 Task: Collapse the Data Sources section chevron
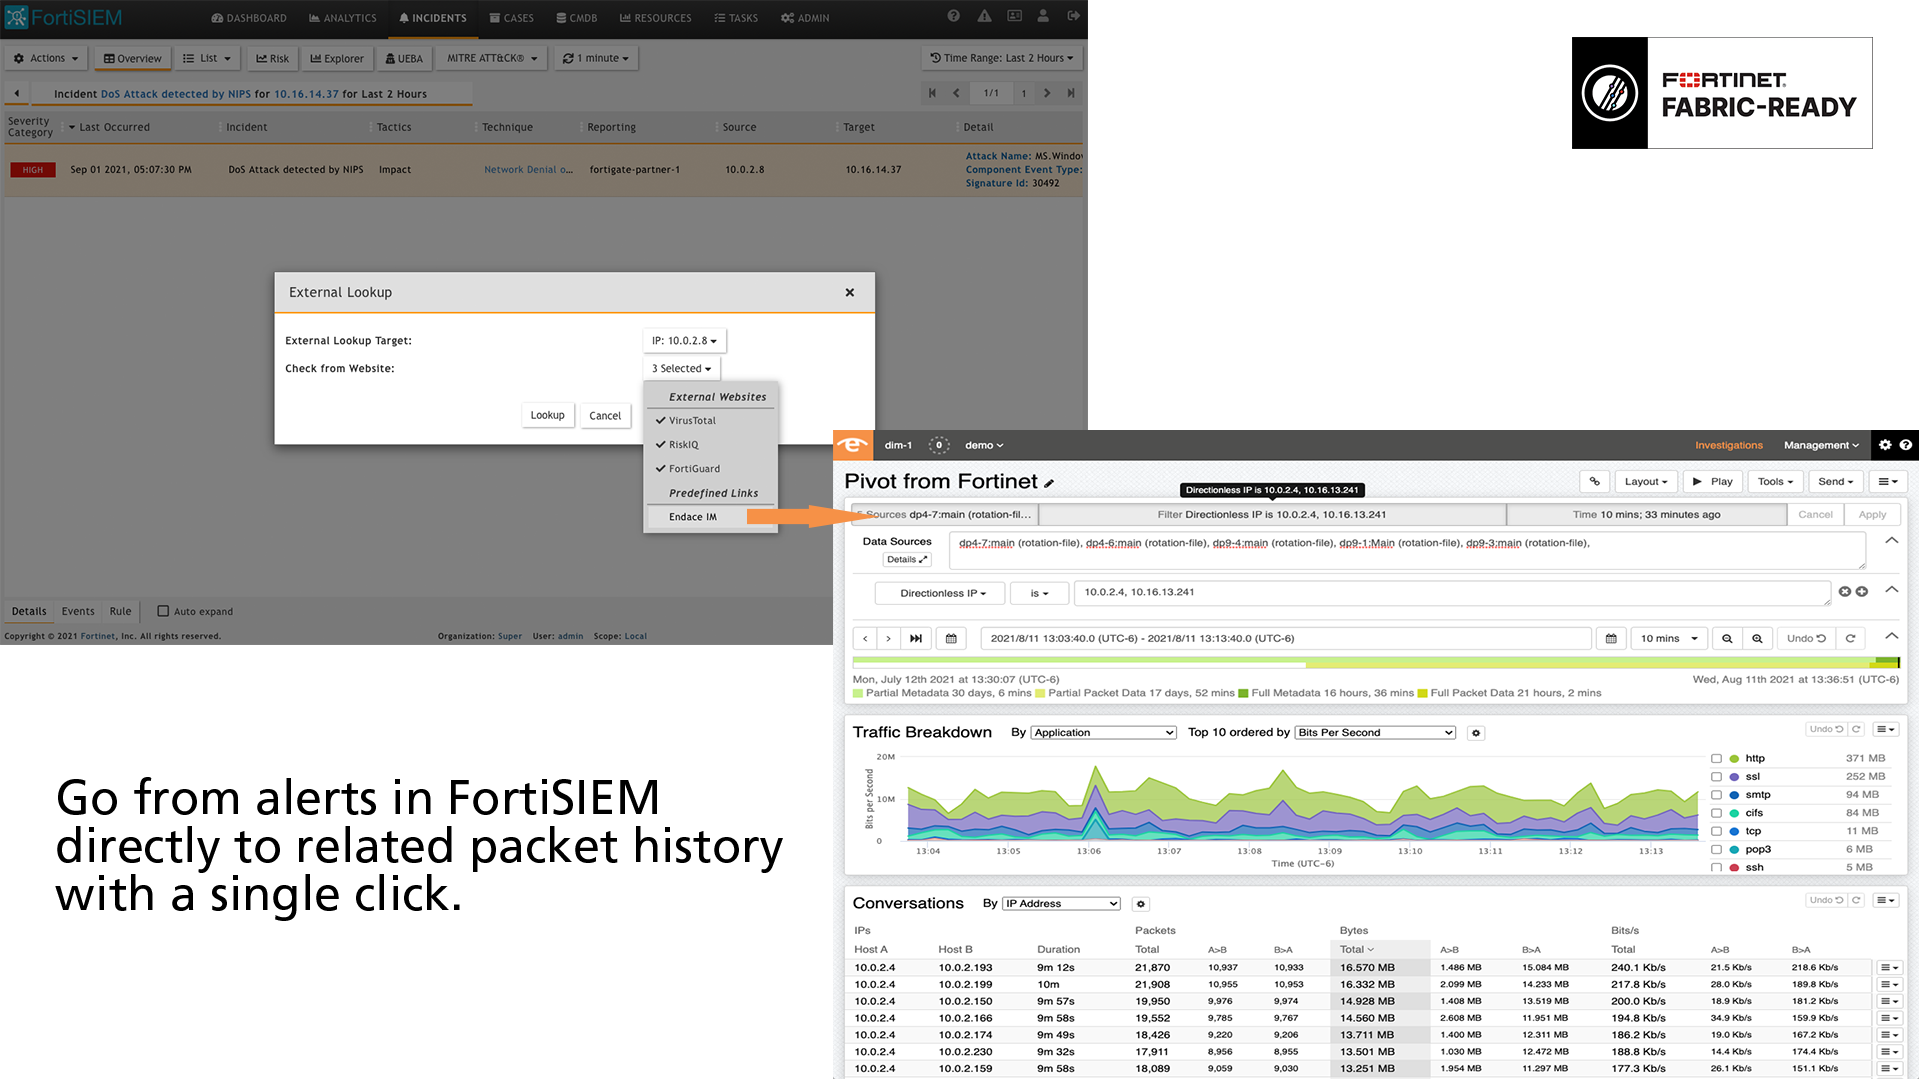1891,540
